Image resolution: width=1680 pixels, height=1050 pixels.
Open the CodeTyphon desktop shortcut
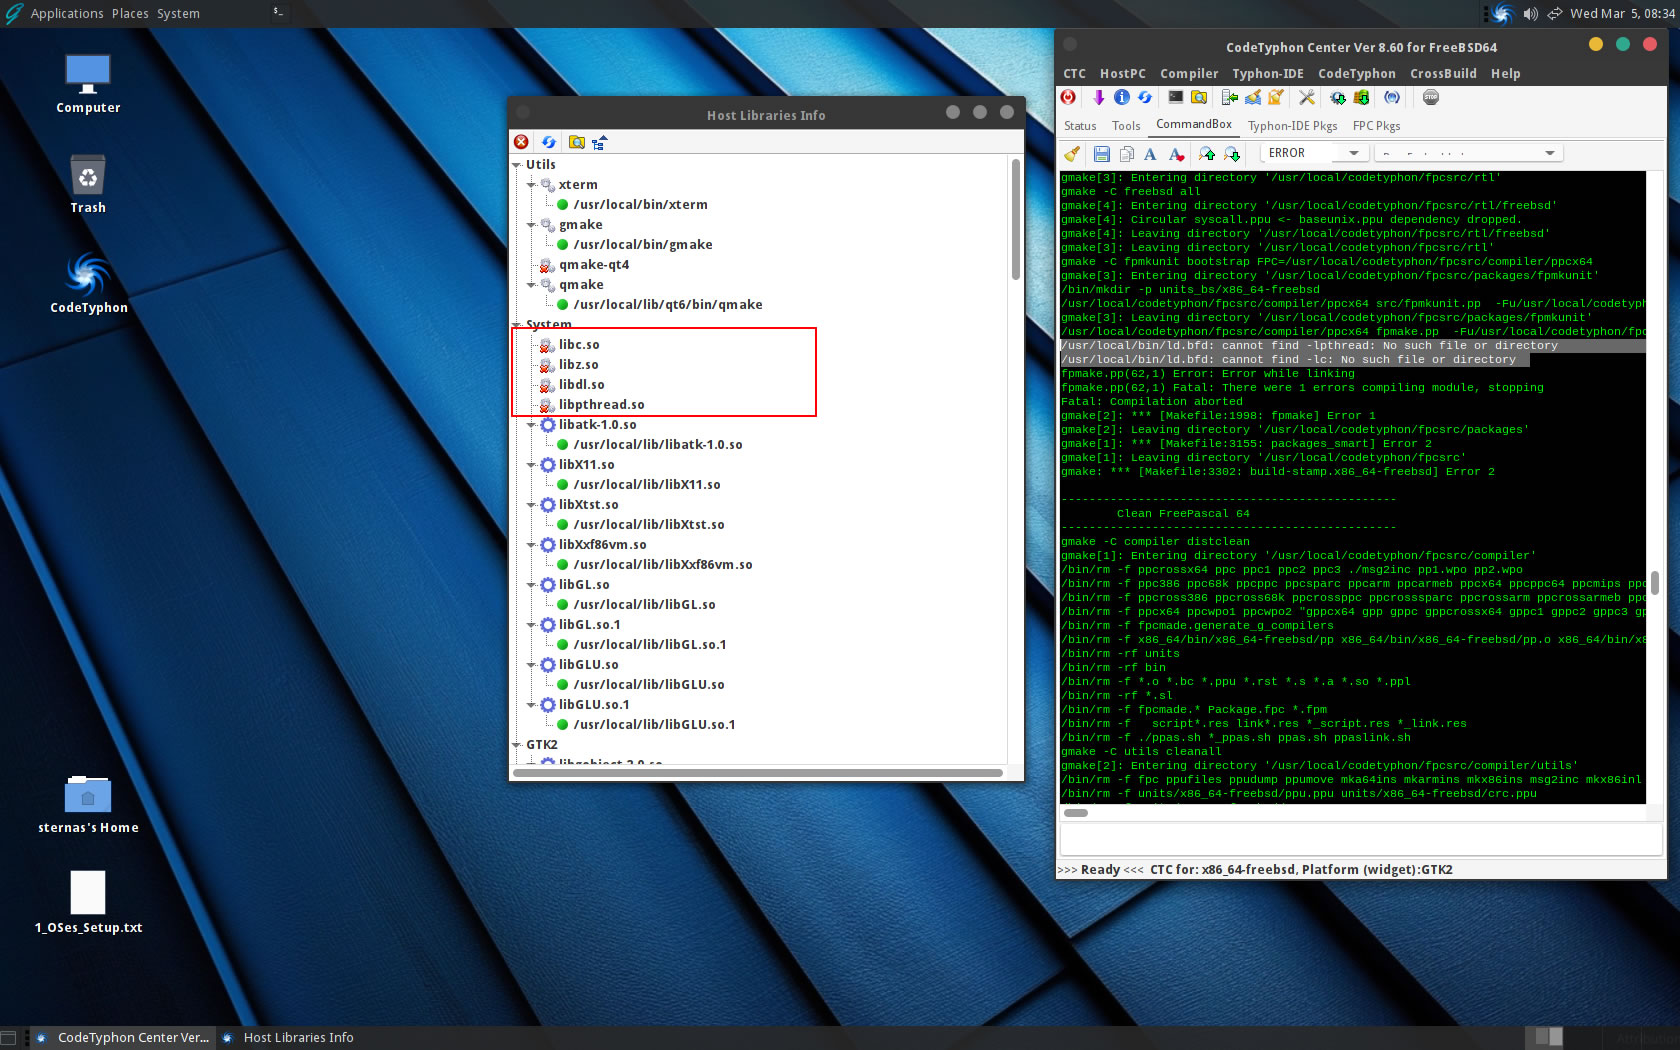click(x=89, y=282)
